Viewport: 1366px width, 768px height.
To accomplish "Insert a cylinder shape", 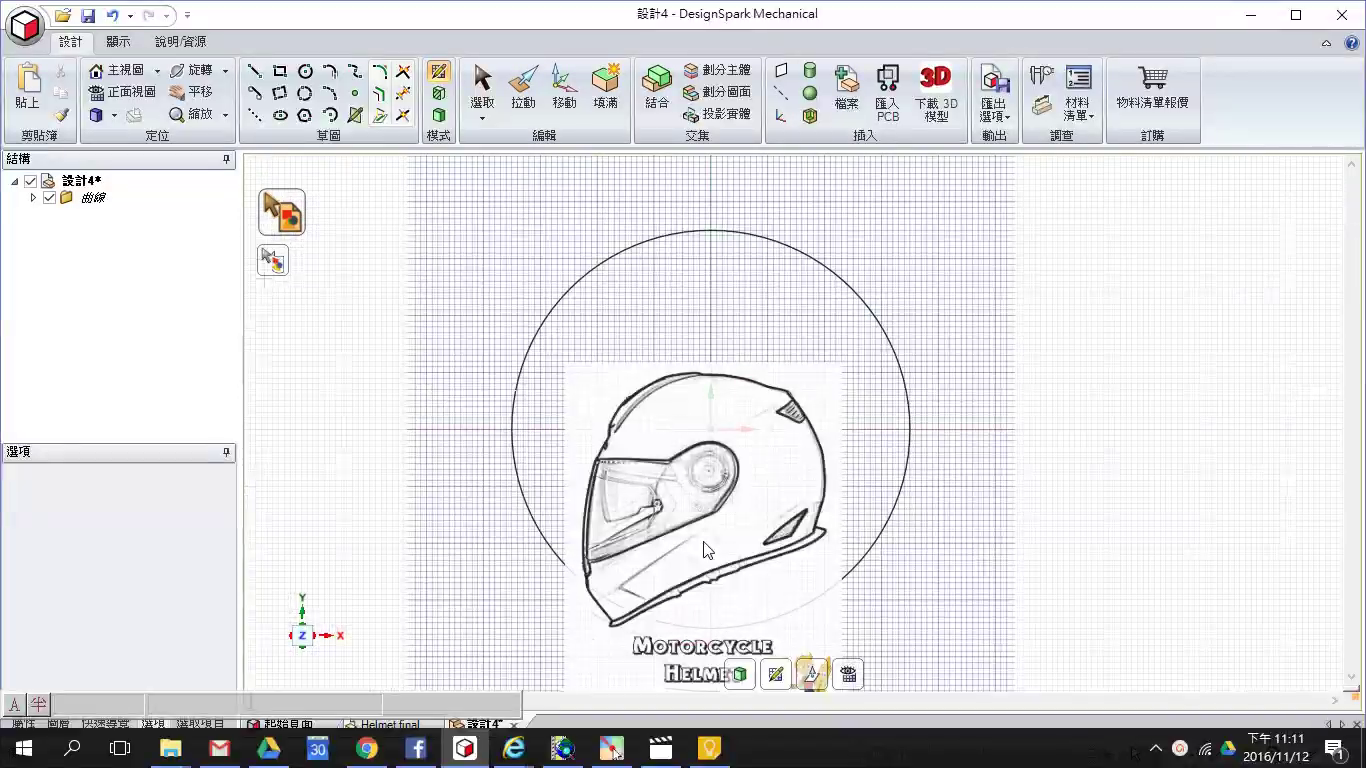I will pyautogui.click(x=810, y=71).
